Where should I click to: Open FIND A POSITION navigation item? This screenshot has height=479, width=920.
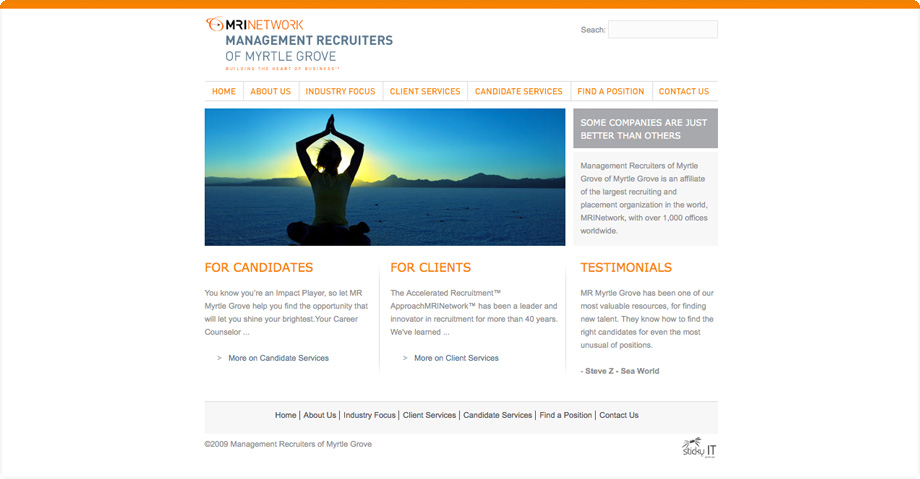coord(611,92)
